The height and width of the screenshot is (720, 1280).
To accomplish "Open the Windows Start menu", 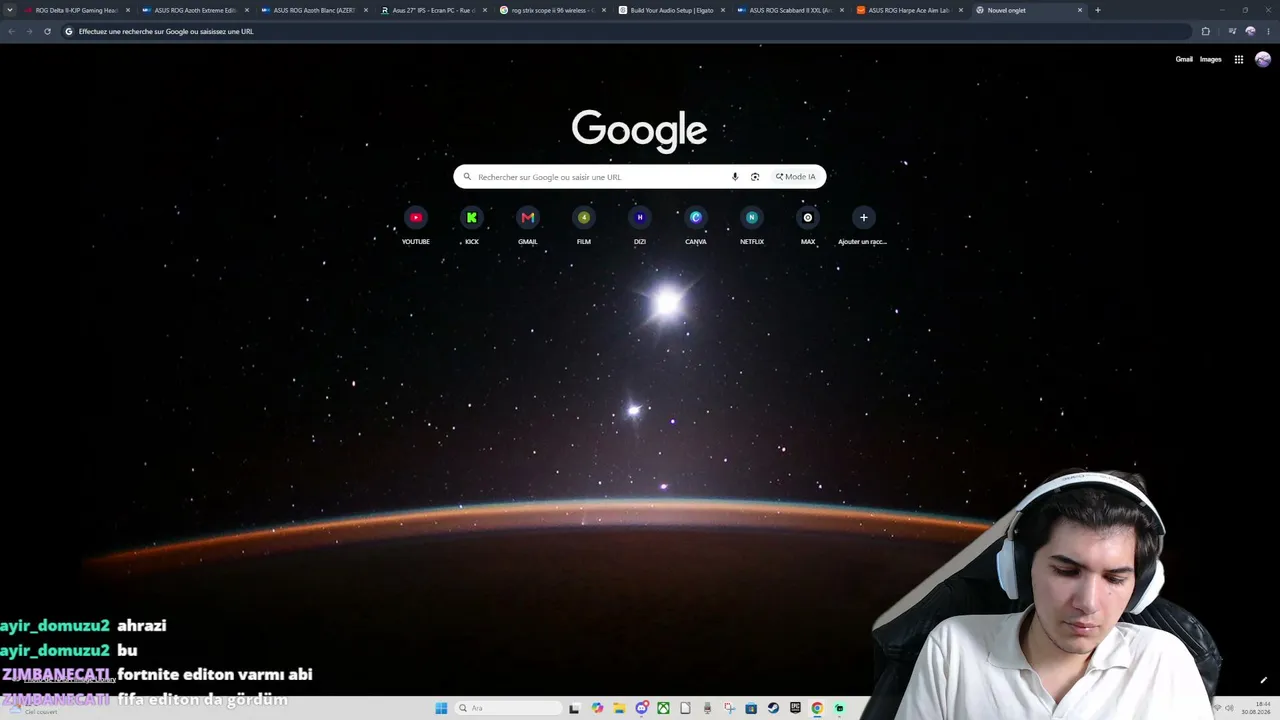I will click(441, 708).
